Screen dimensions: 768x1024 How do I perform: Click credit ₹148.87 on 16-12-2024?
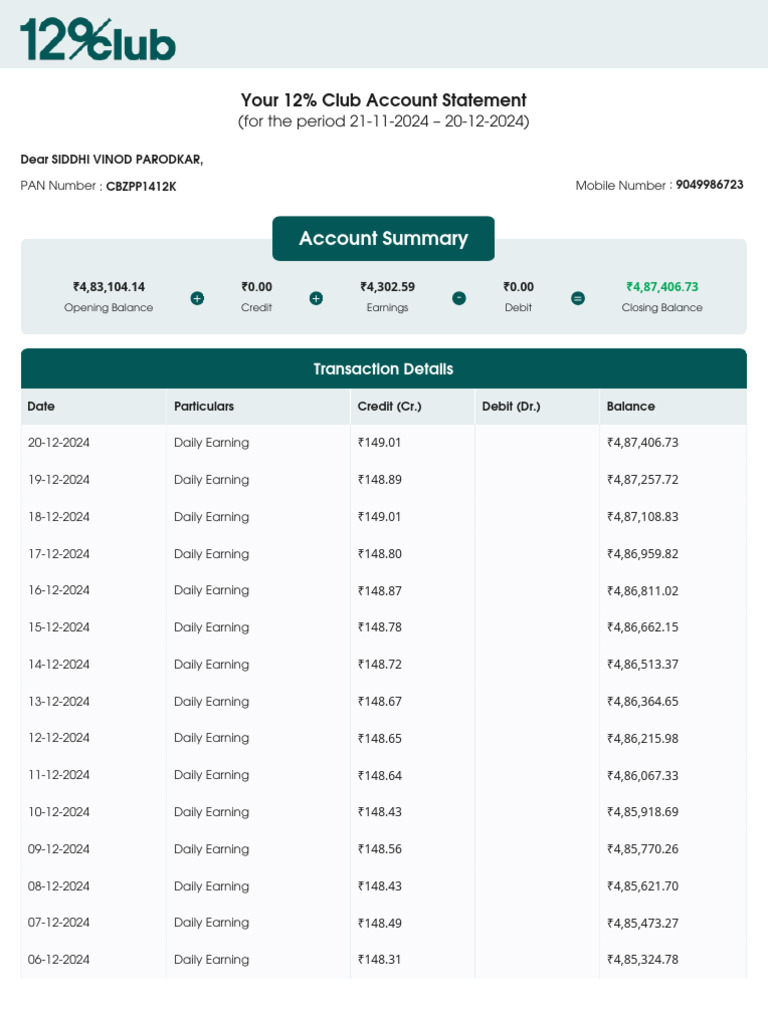[379, 590]
